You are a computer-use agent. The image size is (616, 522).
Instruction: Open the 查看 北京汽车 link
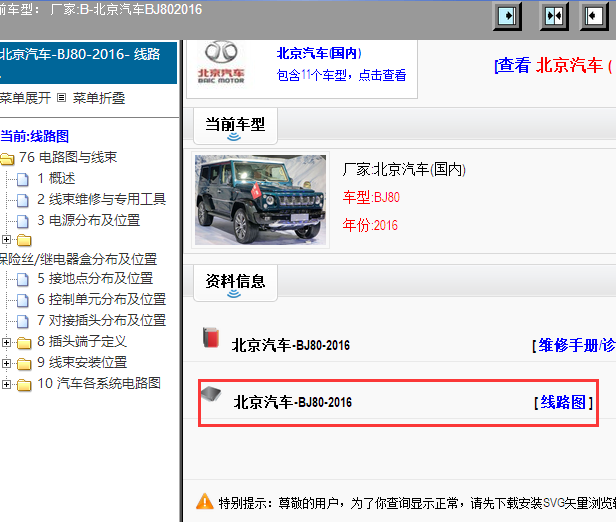[x=555, y=65]
